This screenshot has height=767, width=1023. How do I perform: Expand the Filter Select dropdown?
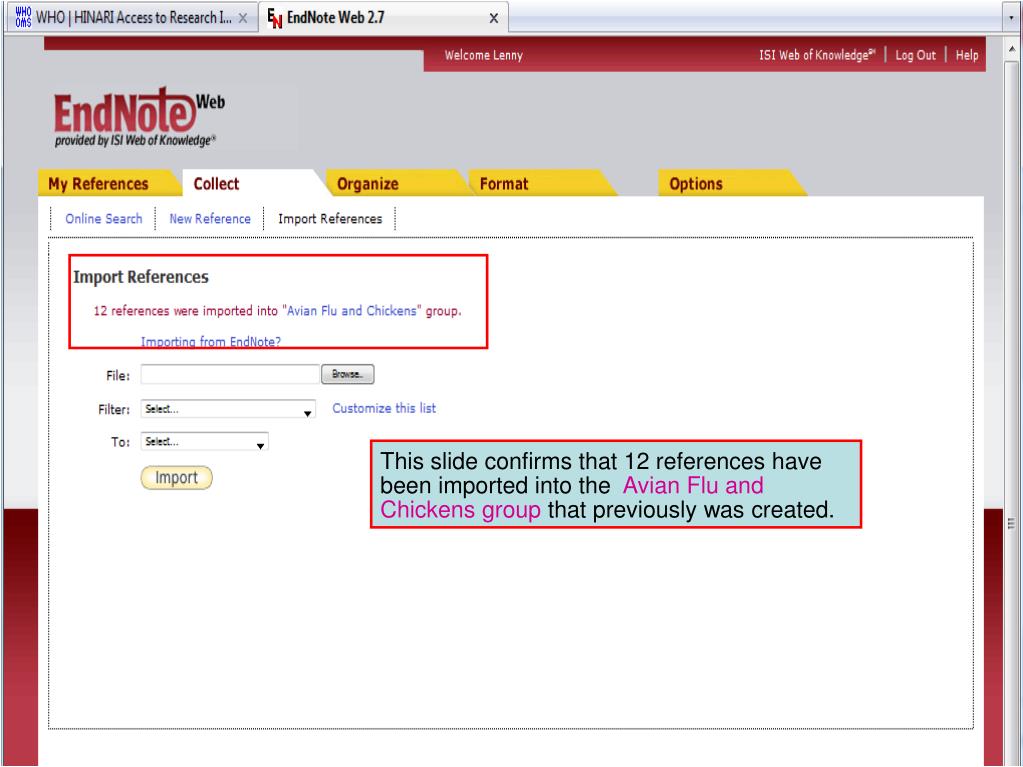pos(228,409)
